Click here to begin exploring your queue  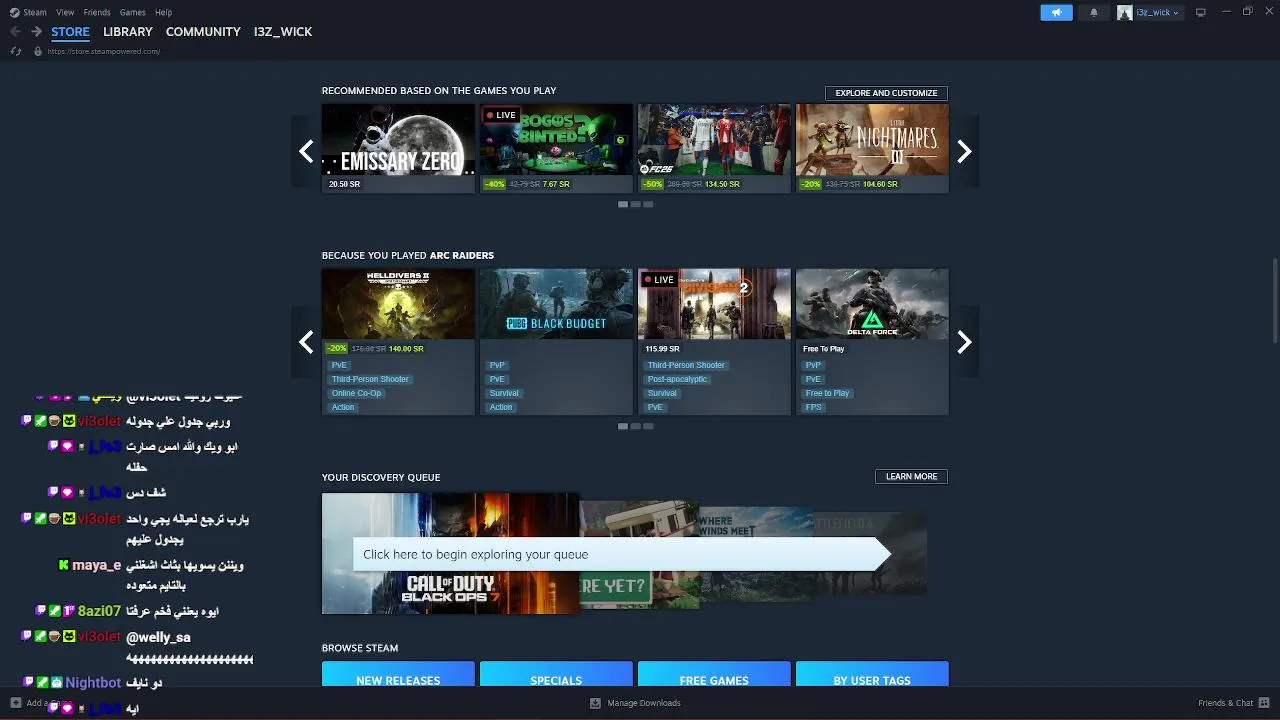click(620, 554)
